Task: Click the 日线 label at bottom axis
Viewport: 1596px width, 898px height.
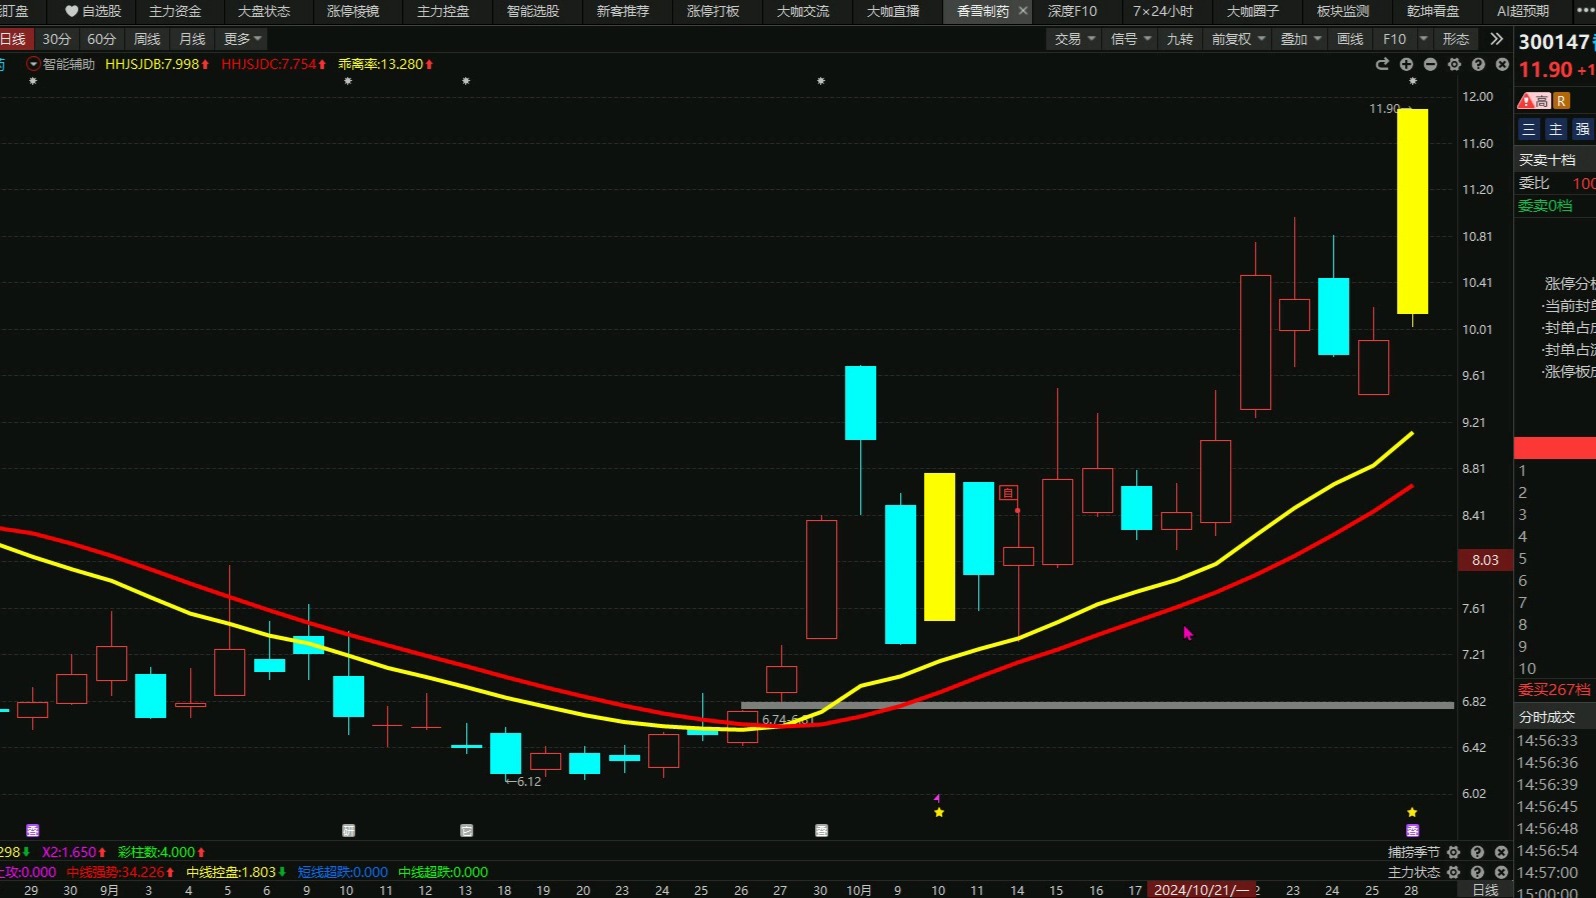Action: [x=1486, y=890]
